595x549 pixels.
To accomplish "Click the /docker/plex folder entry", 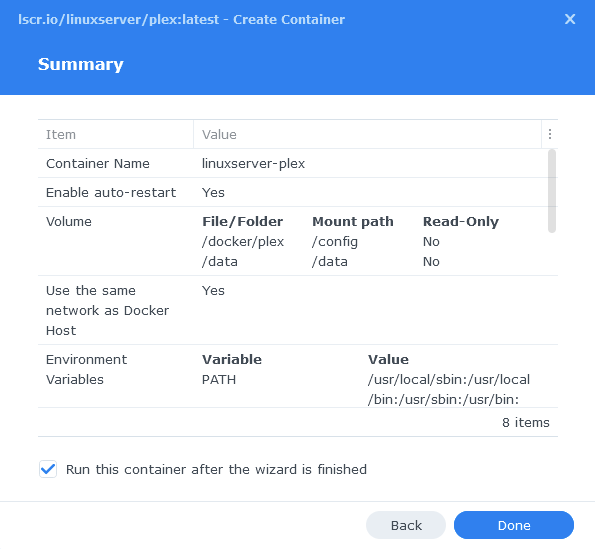I will [243, 242].
